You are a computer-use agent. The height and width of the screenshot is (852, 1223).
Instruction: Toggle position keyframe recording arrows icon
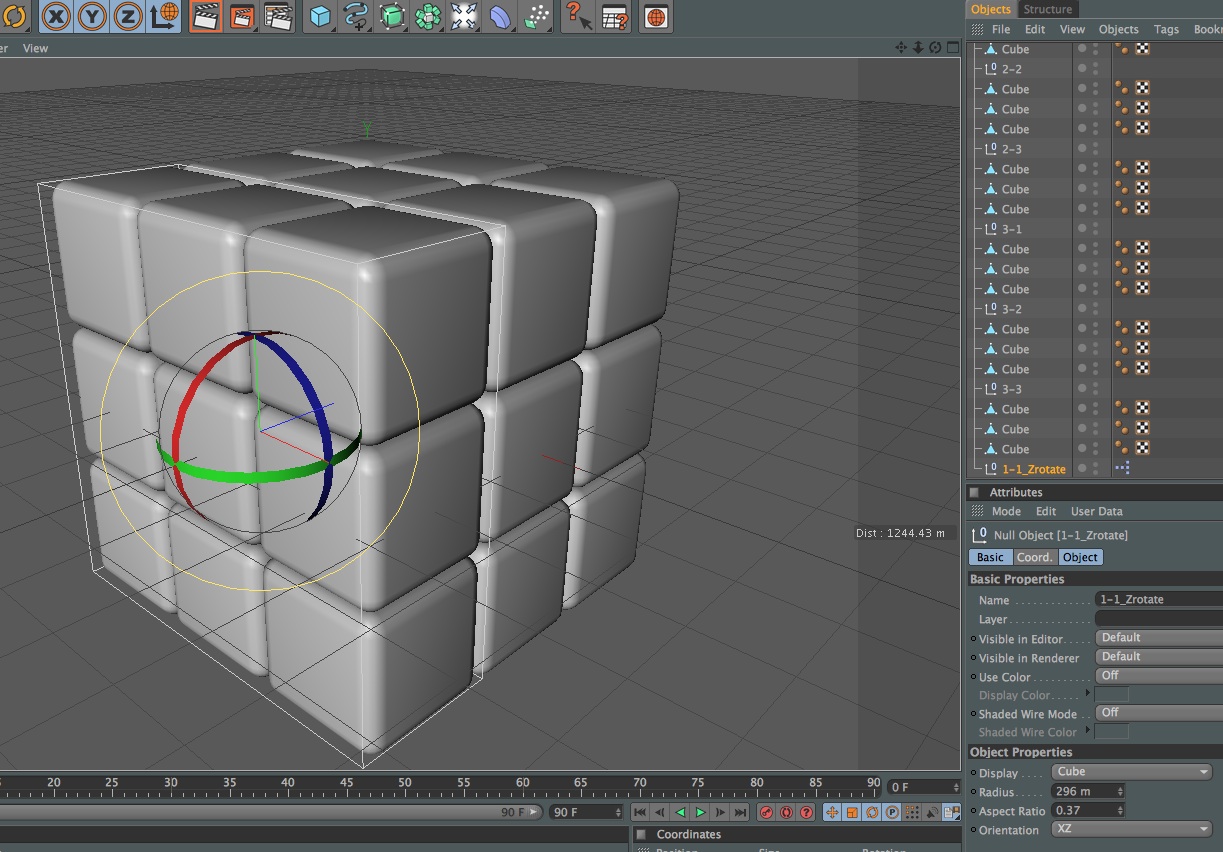click(832, 812)
